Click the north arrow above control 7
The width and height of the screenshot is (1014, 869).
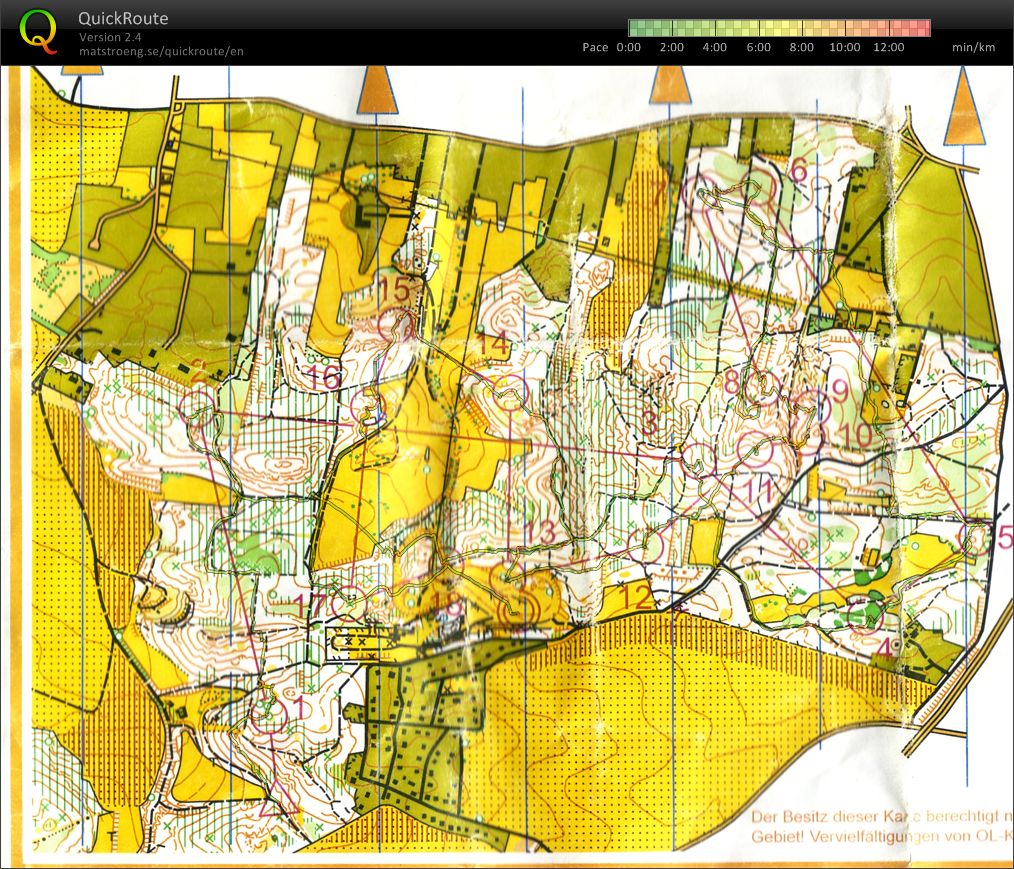click(x=670, y=86)
